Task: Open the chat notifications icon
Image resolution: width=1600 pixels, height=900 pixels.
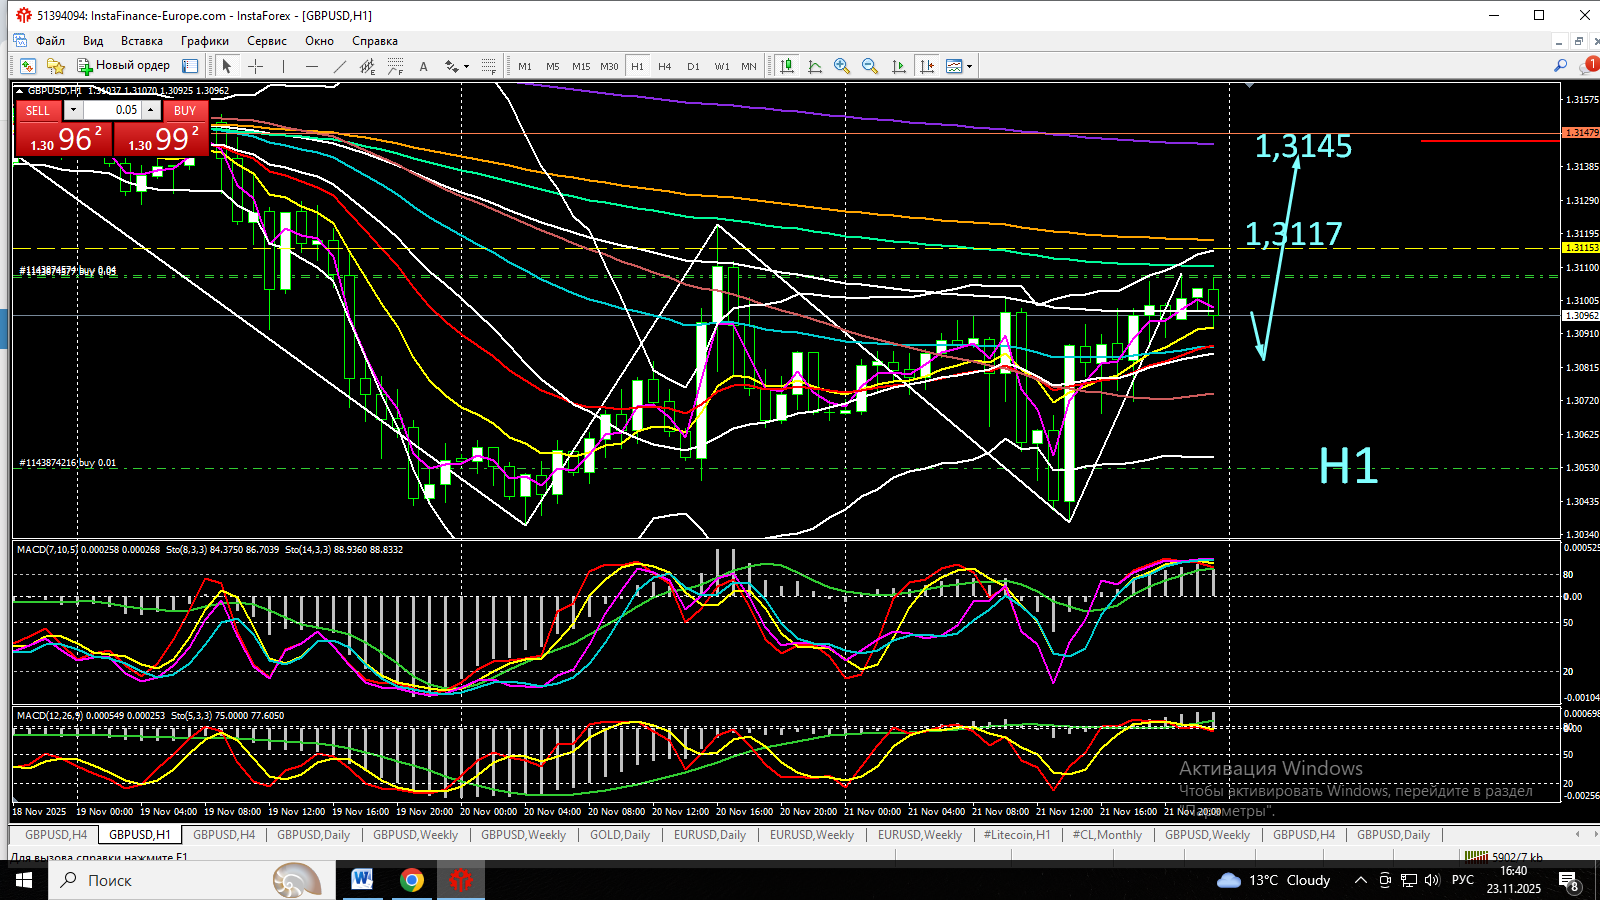Action: tap(1588, 66)
